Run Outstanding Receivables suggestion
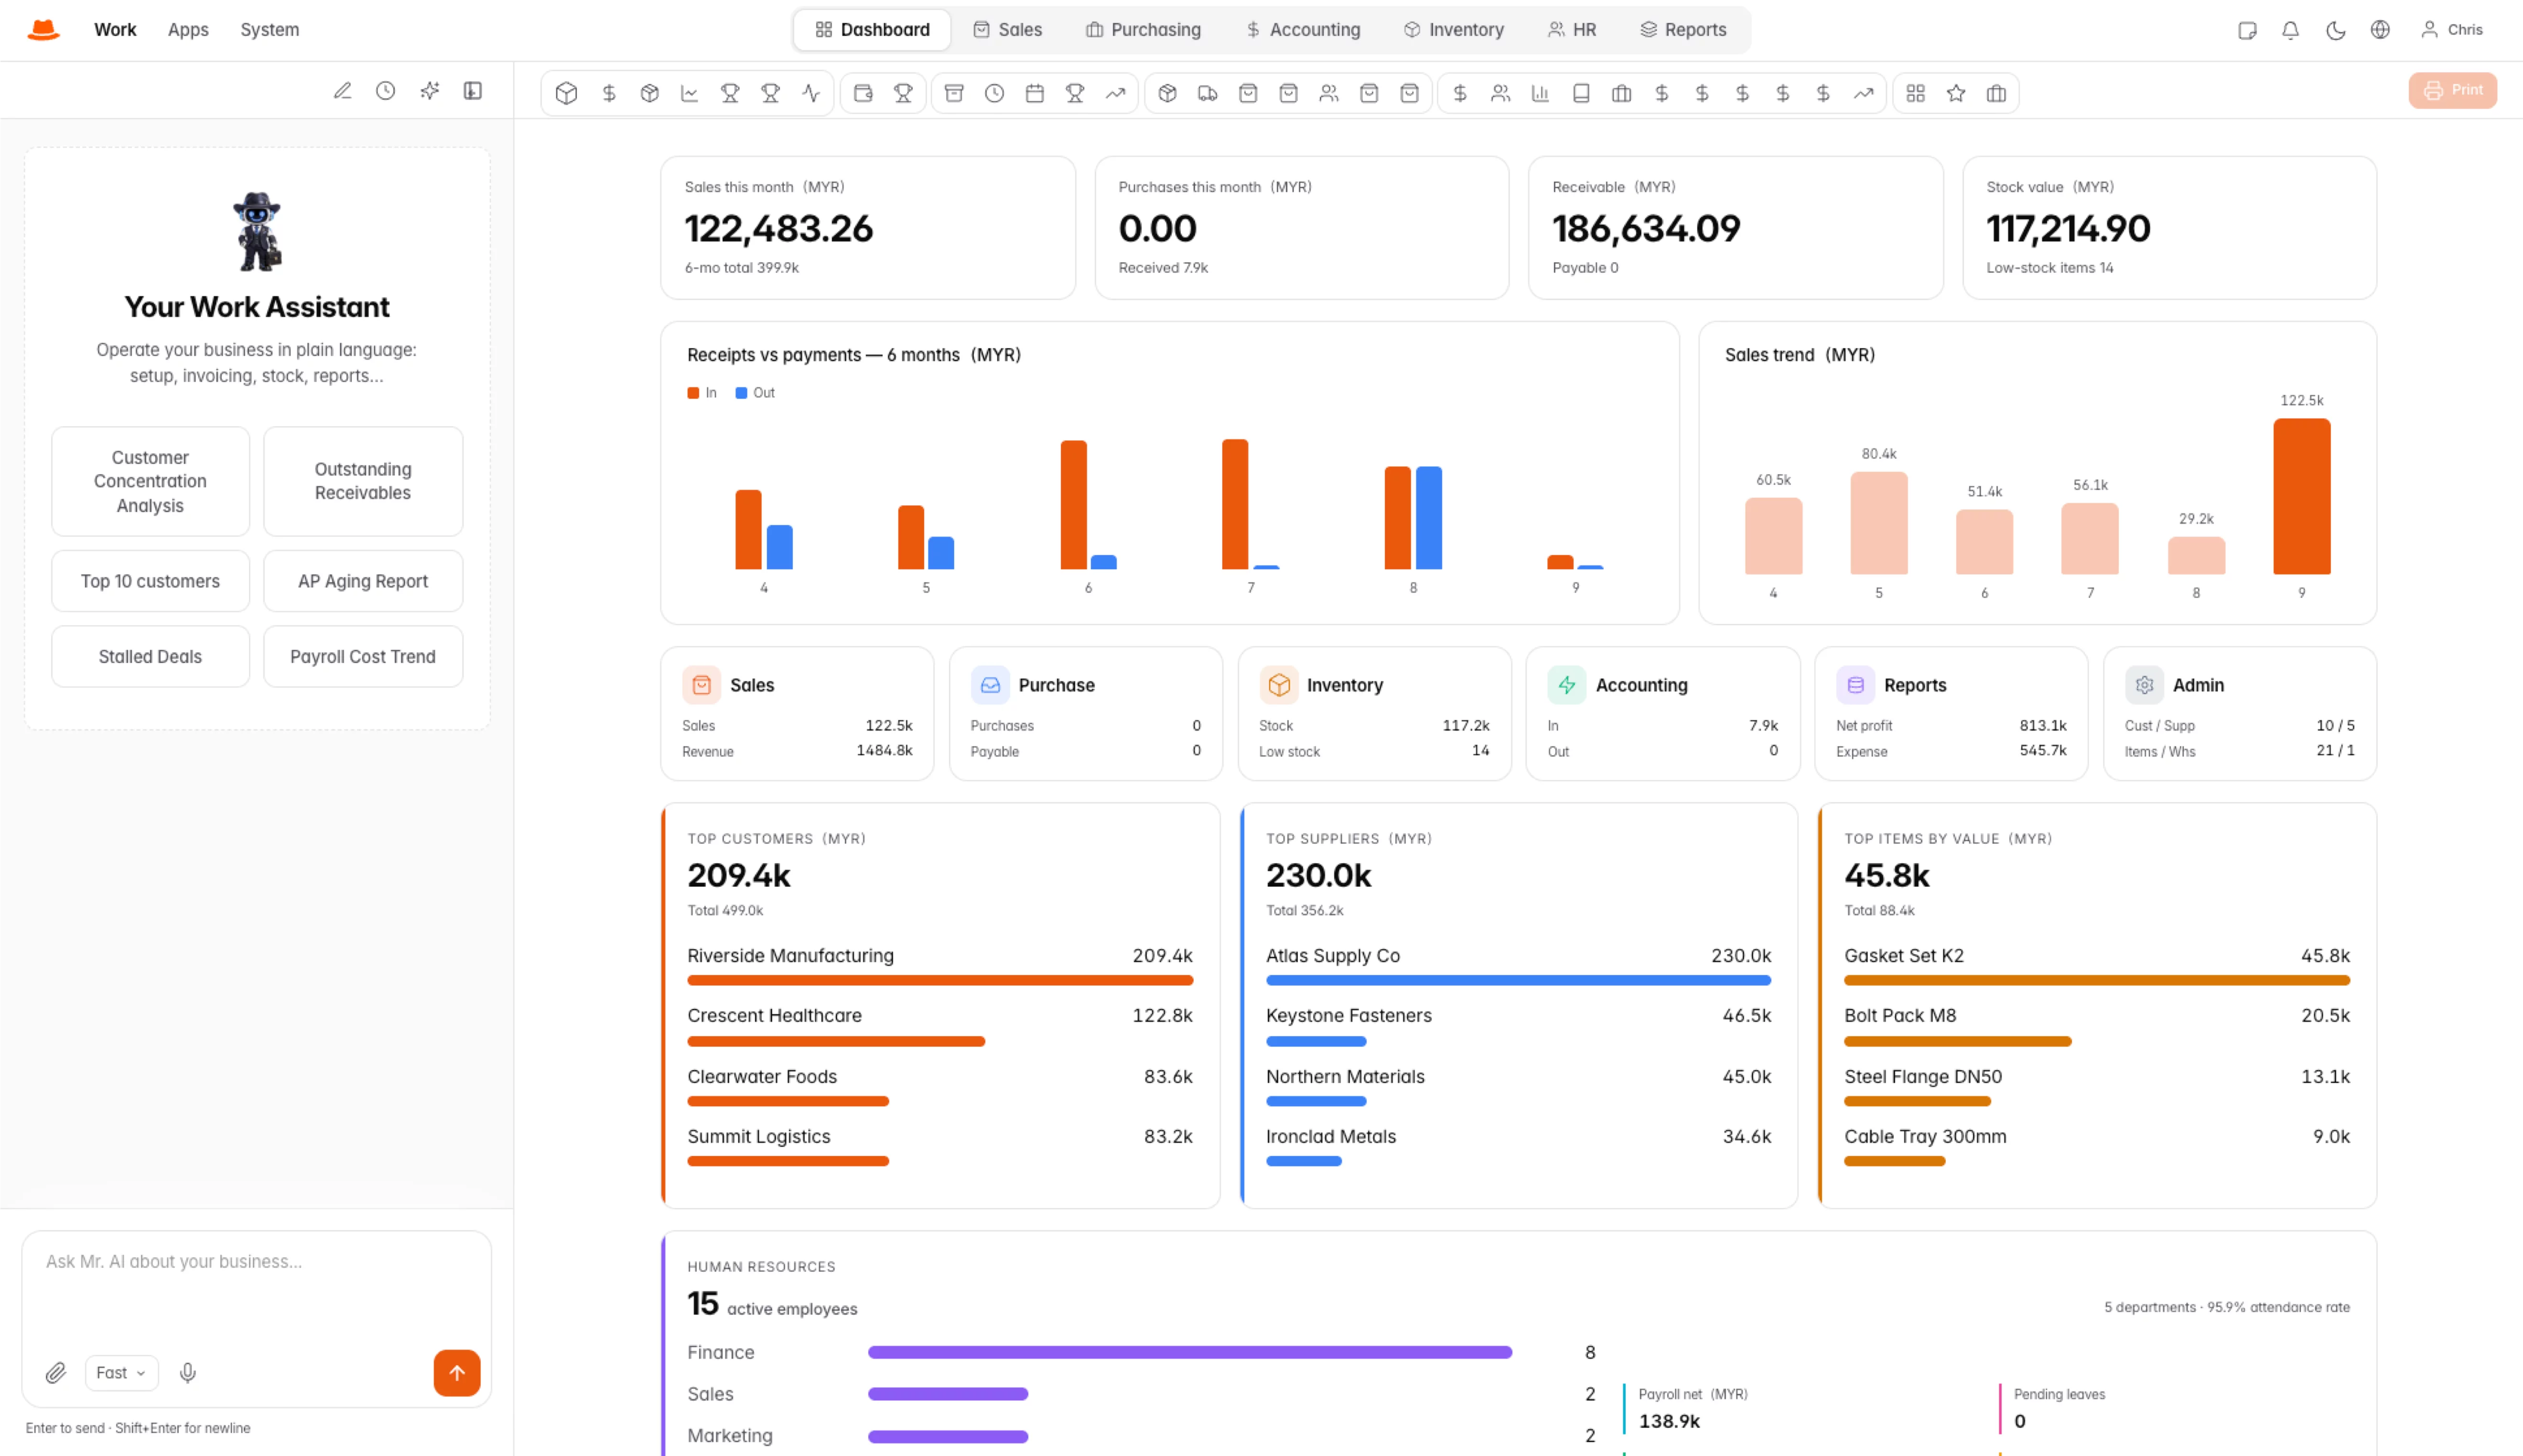This screenshot has width=2523, height=1456. coord(363,481)
